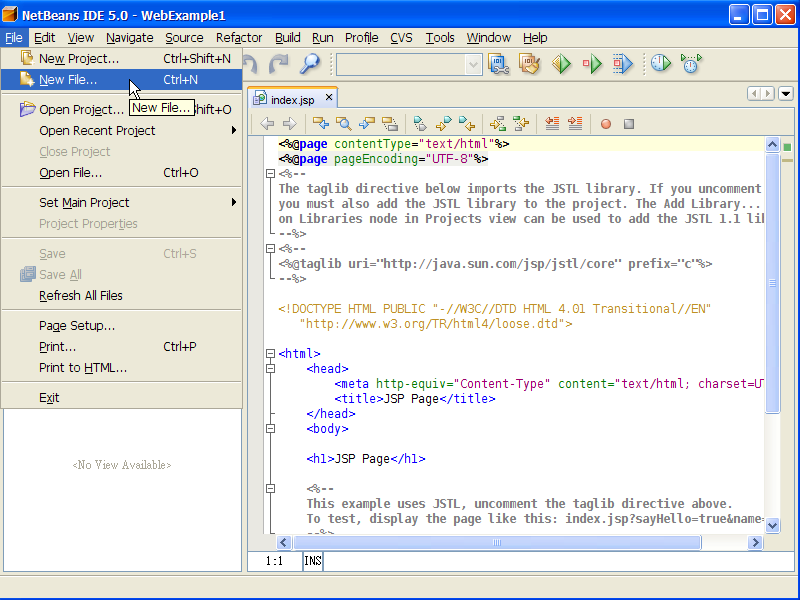Click the vertical scrollbar thumb in editor
This screenshot has width=800, height=600.
click(772, 283)
